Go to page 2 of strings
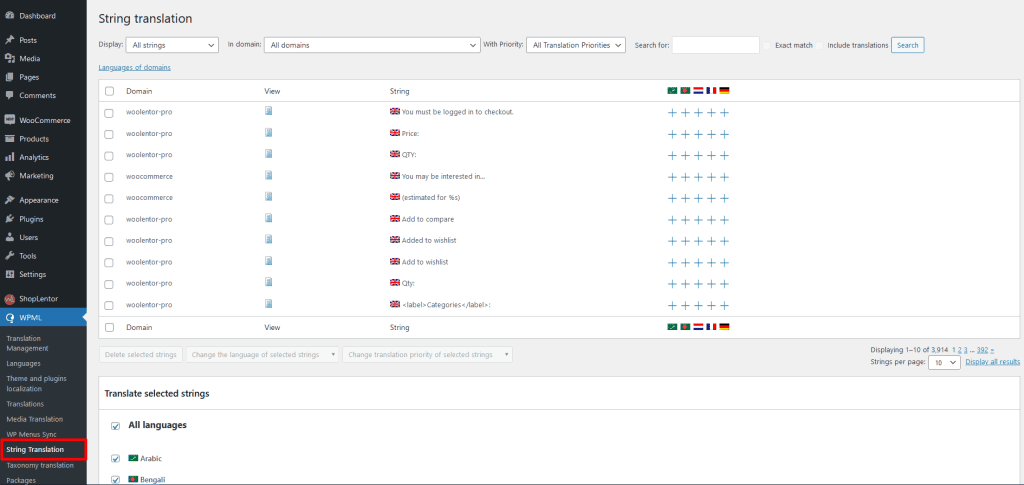This screenshot has height=485, width=1024. coord(959,350)
